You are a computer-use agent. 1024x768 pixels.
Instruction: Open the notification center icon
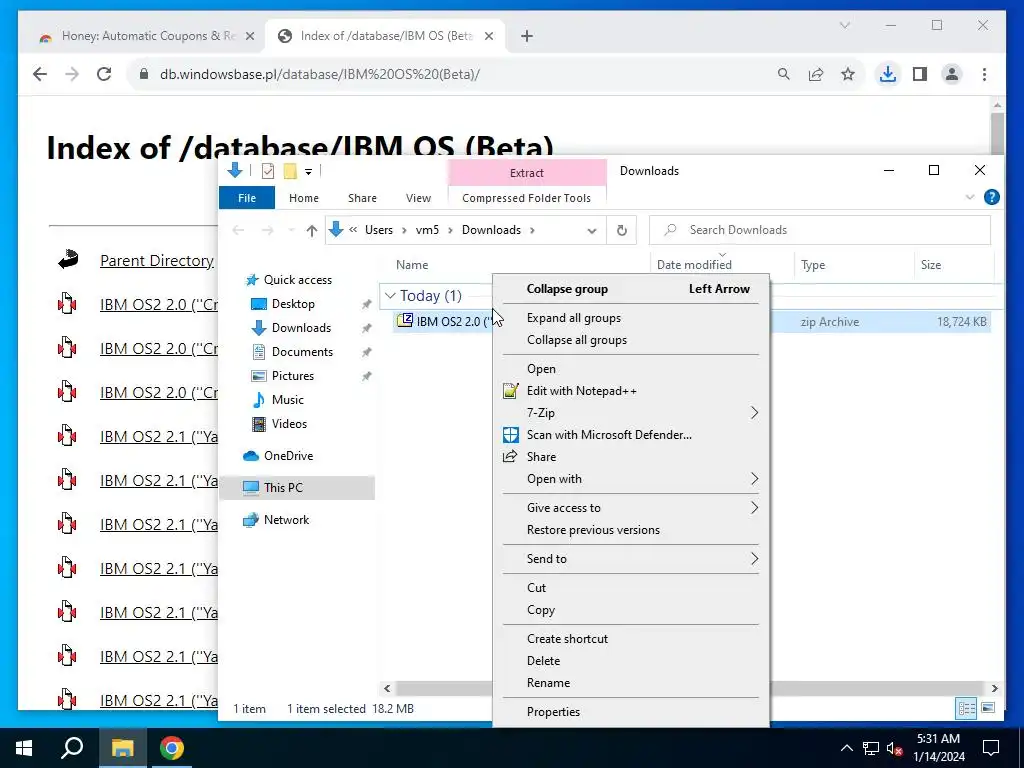click(x=991, y=748)
